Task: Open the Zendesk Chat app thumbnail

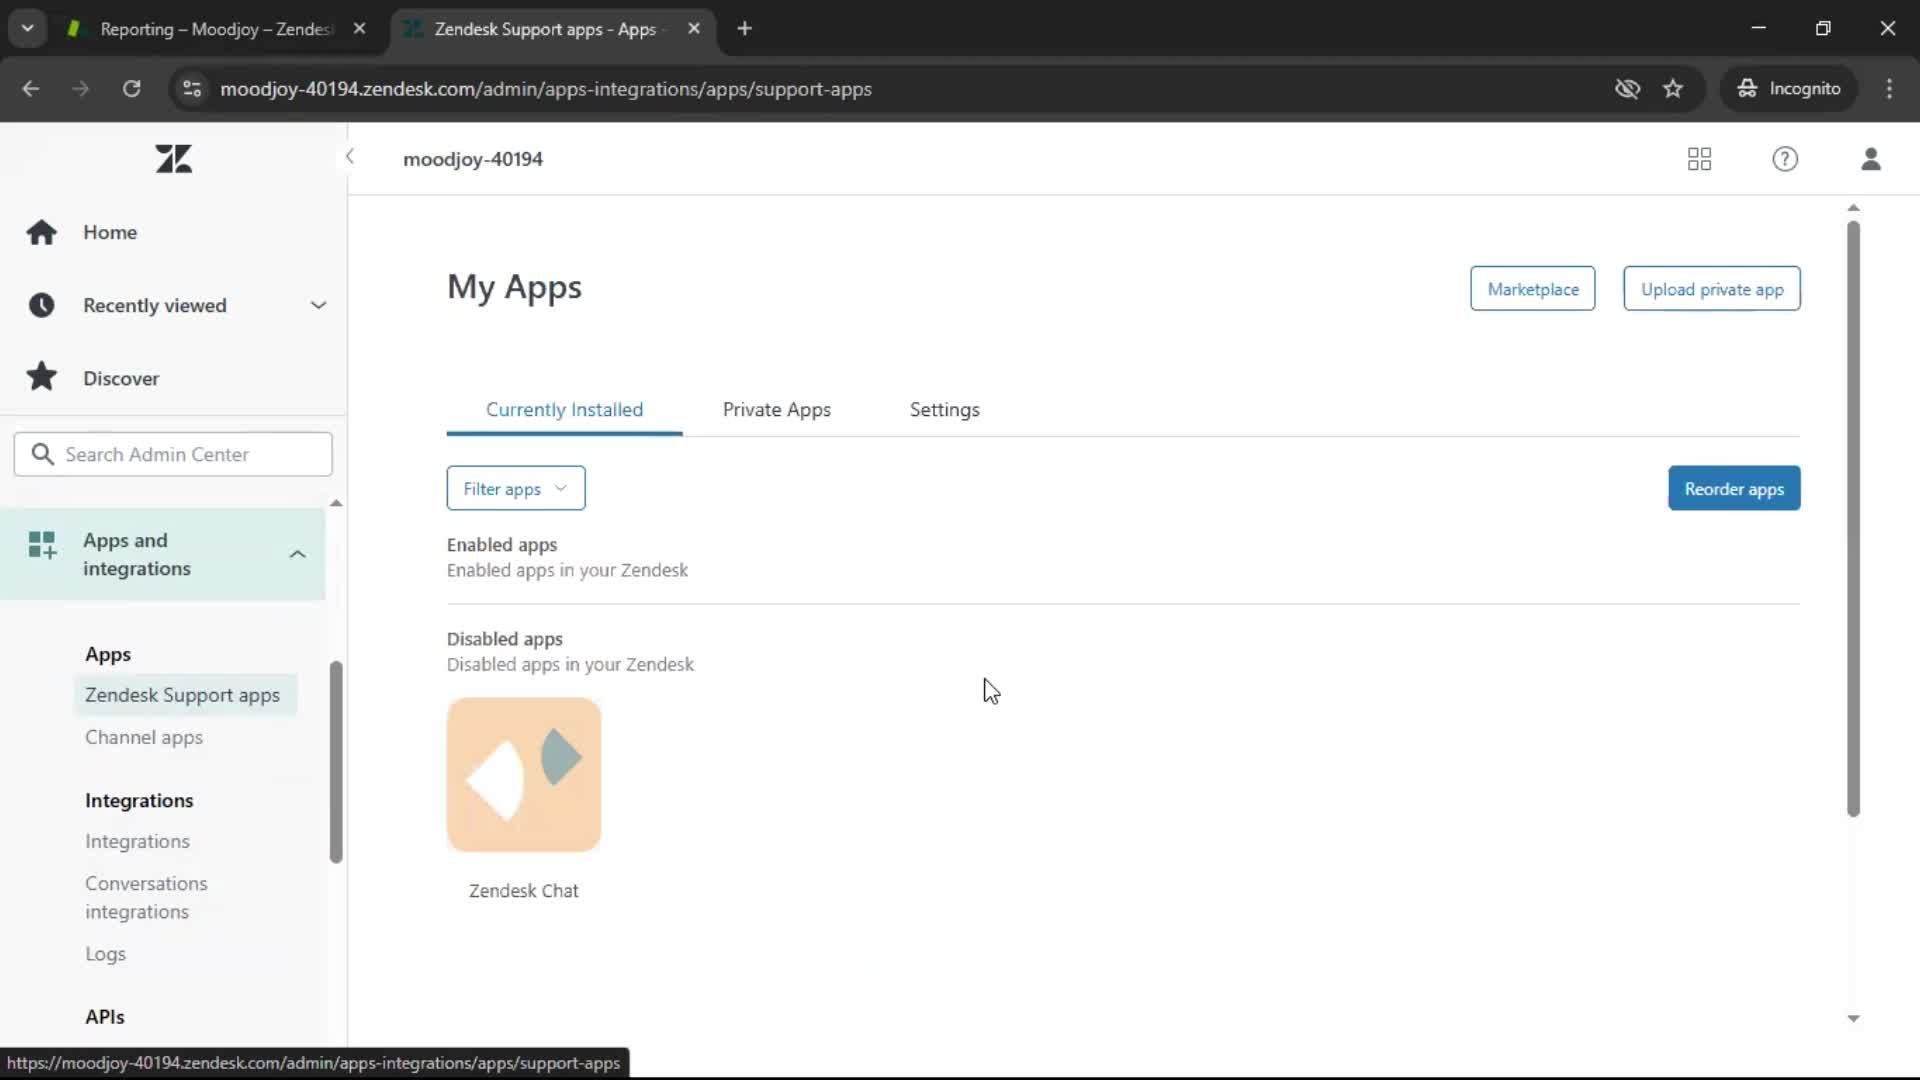Action: (x=524, y=775)
